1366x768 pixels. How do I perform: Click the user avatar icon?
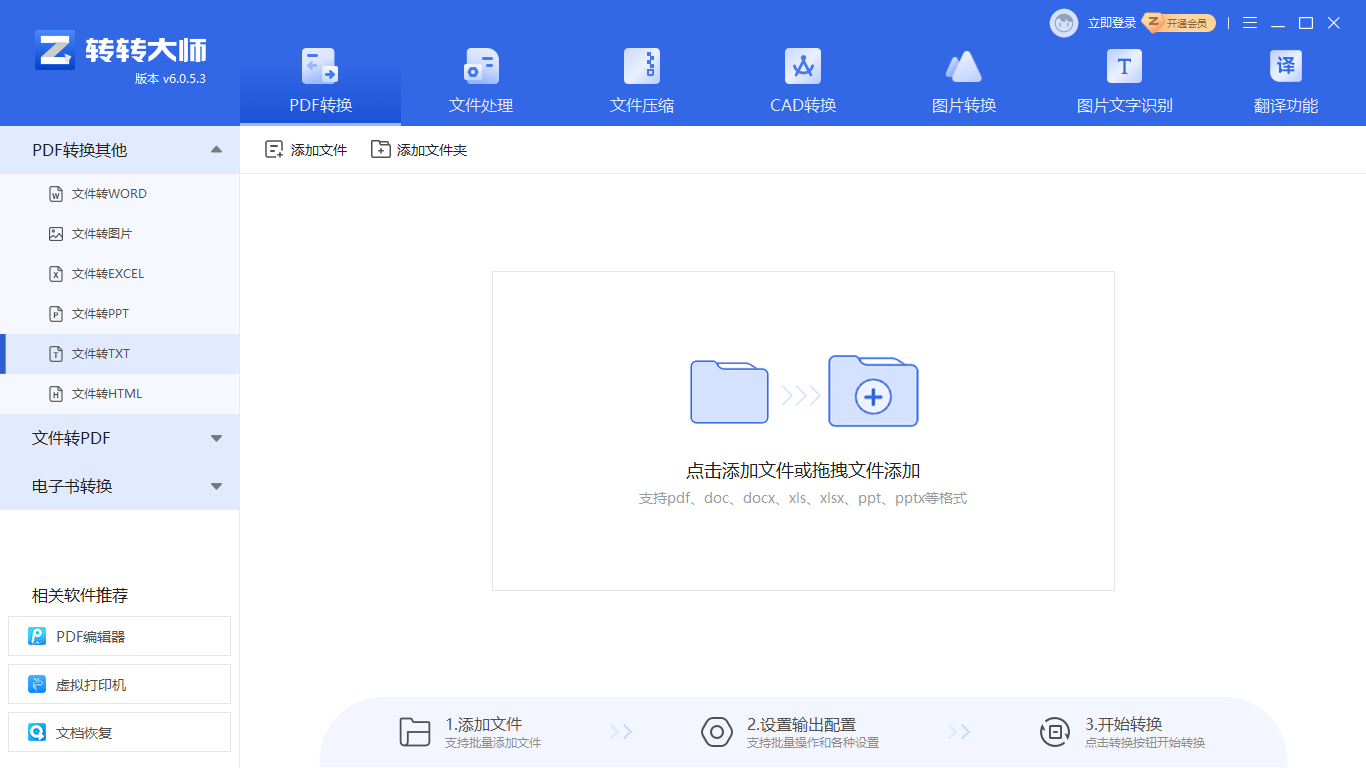coord(1064,23)
